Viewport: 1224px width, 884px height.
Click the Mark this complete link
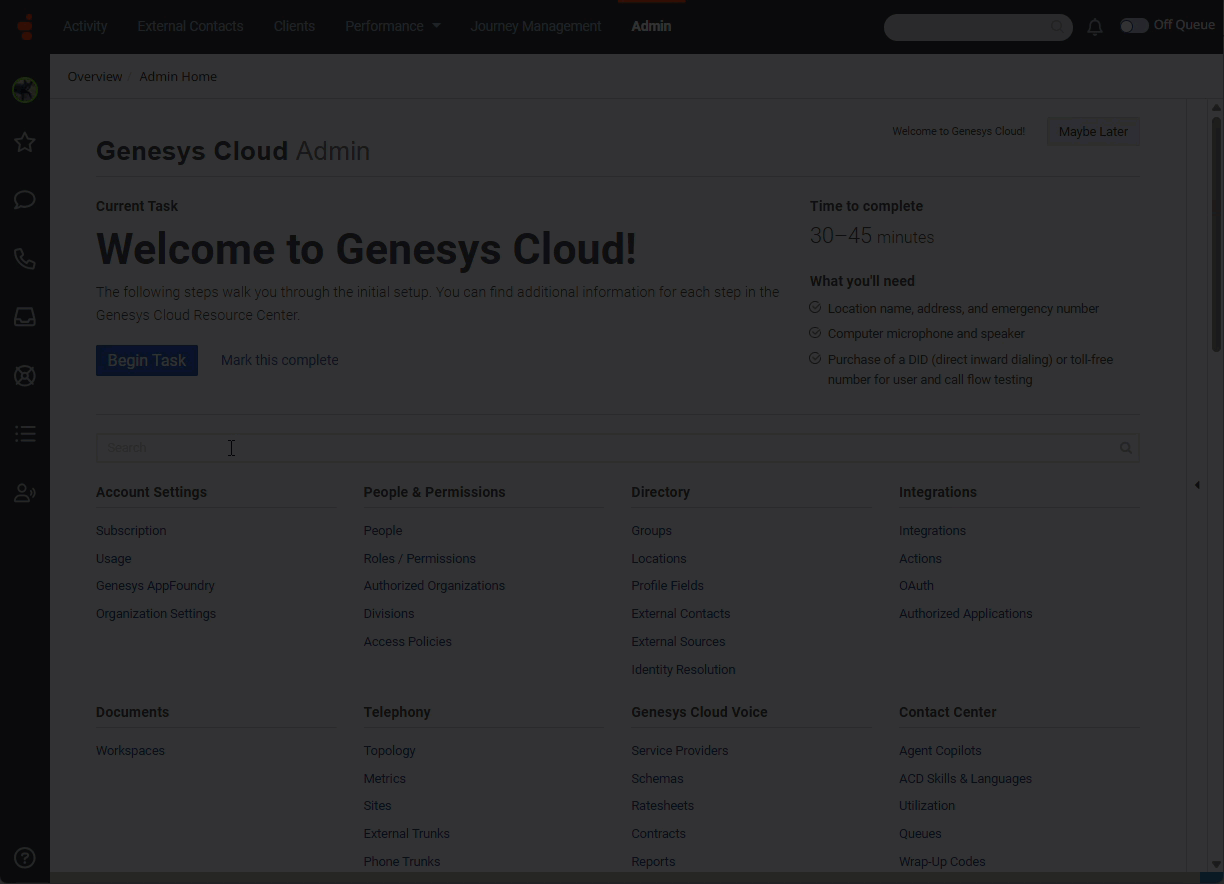pos(279,360)
